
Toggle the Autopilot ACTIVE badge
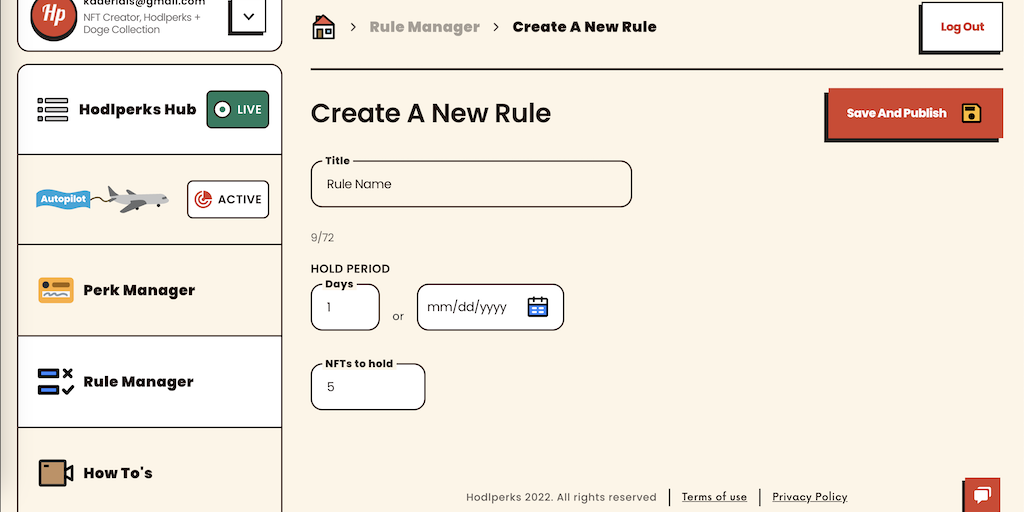pos(228,199)
